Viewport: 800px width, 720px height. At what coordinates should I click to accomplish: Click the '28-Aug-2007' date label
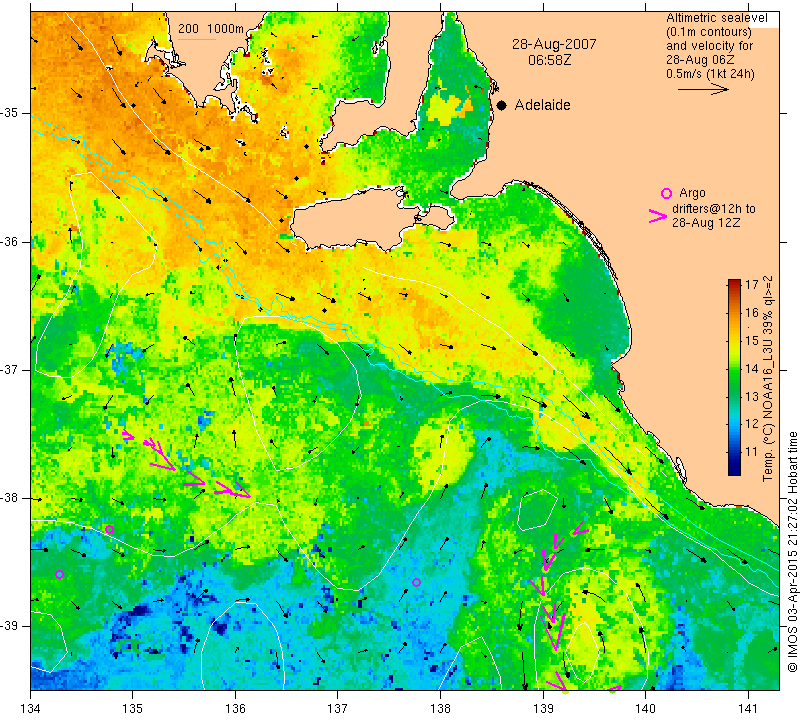tap(554, 44)
